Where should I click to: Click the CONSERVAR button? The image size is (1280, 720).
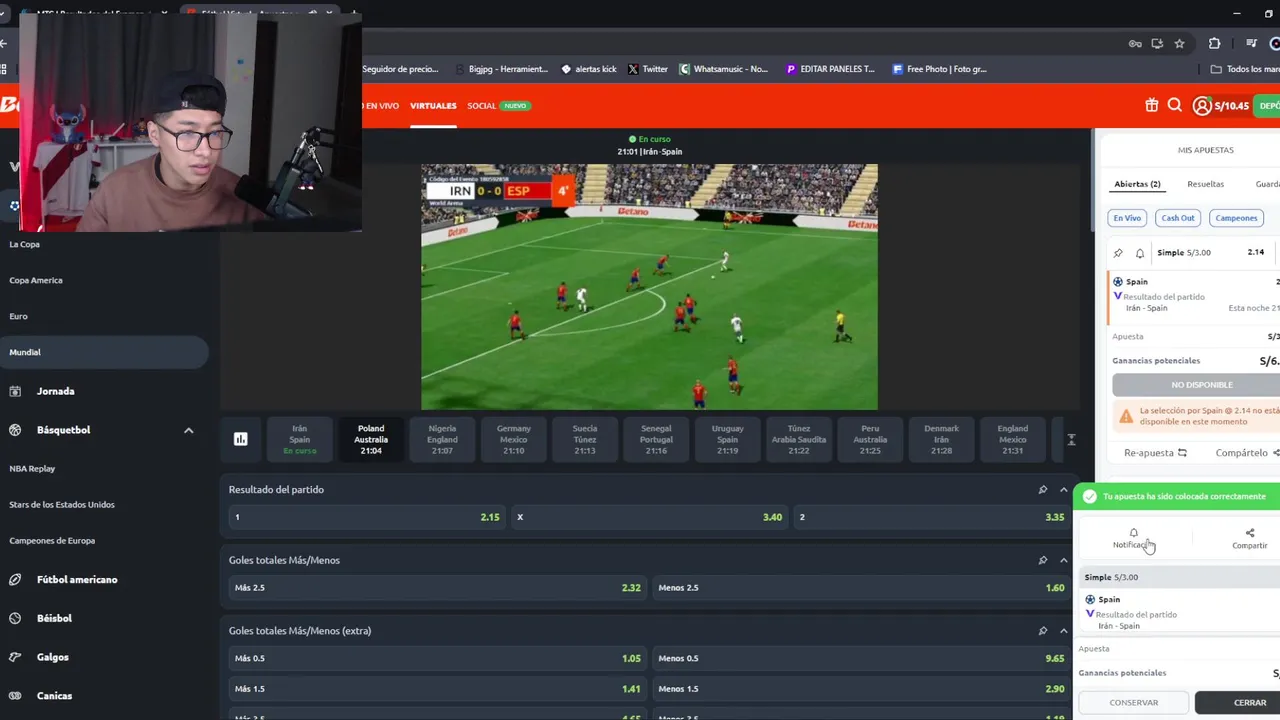[x=1133, y=702]
